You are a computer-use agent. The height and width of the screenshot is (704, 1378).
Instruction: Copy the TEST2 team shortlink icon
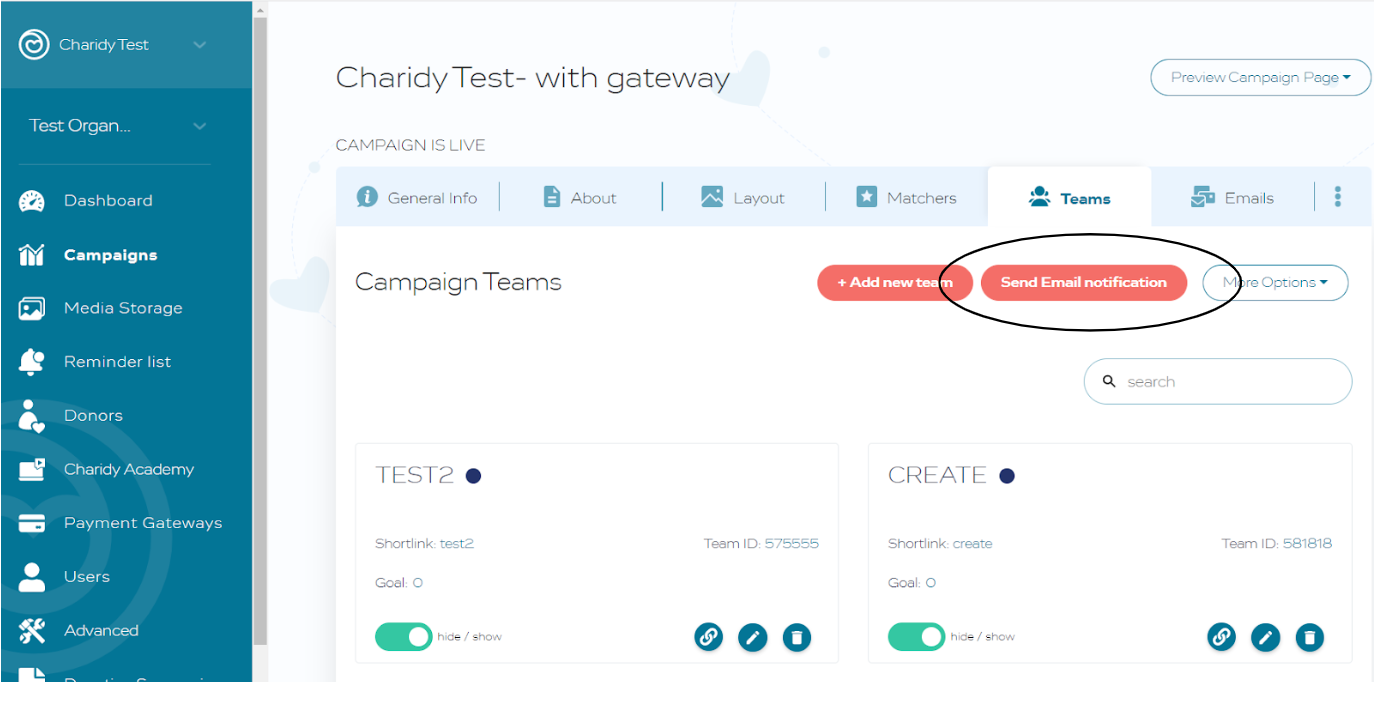pyautogui.click(x=709, y=636)
